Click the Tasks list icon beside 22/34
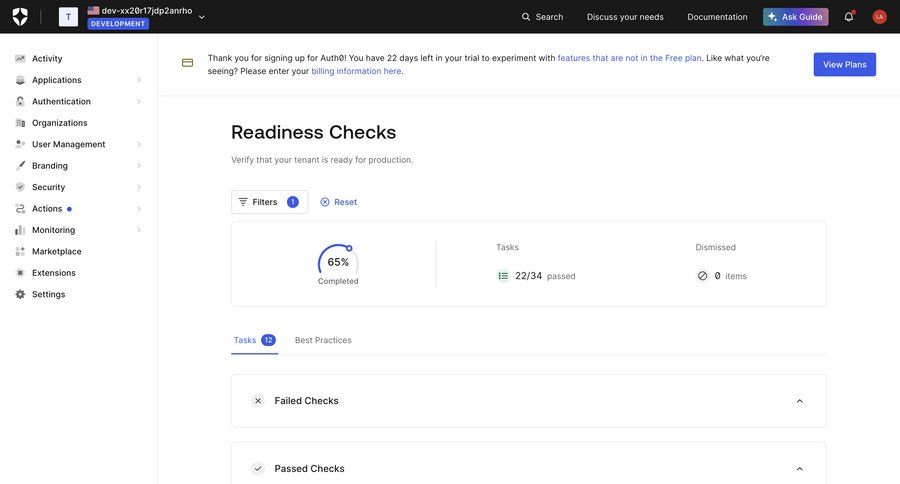Image resolution: width=900 pixels, height=484 pixels. pyautogui.click(x=503, y=276)
